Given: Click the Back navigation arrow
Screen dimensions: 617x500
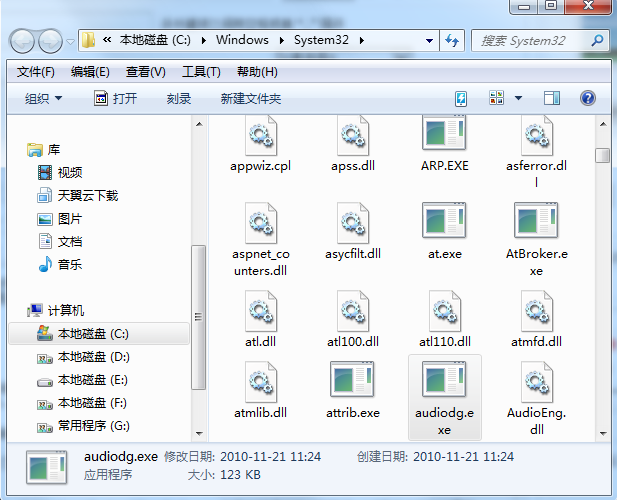Looking at the screenshot, I should [22, 41].
